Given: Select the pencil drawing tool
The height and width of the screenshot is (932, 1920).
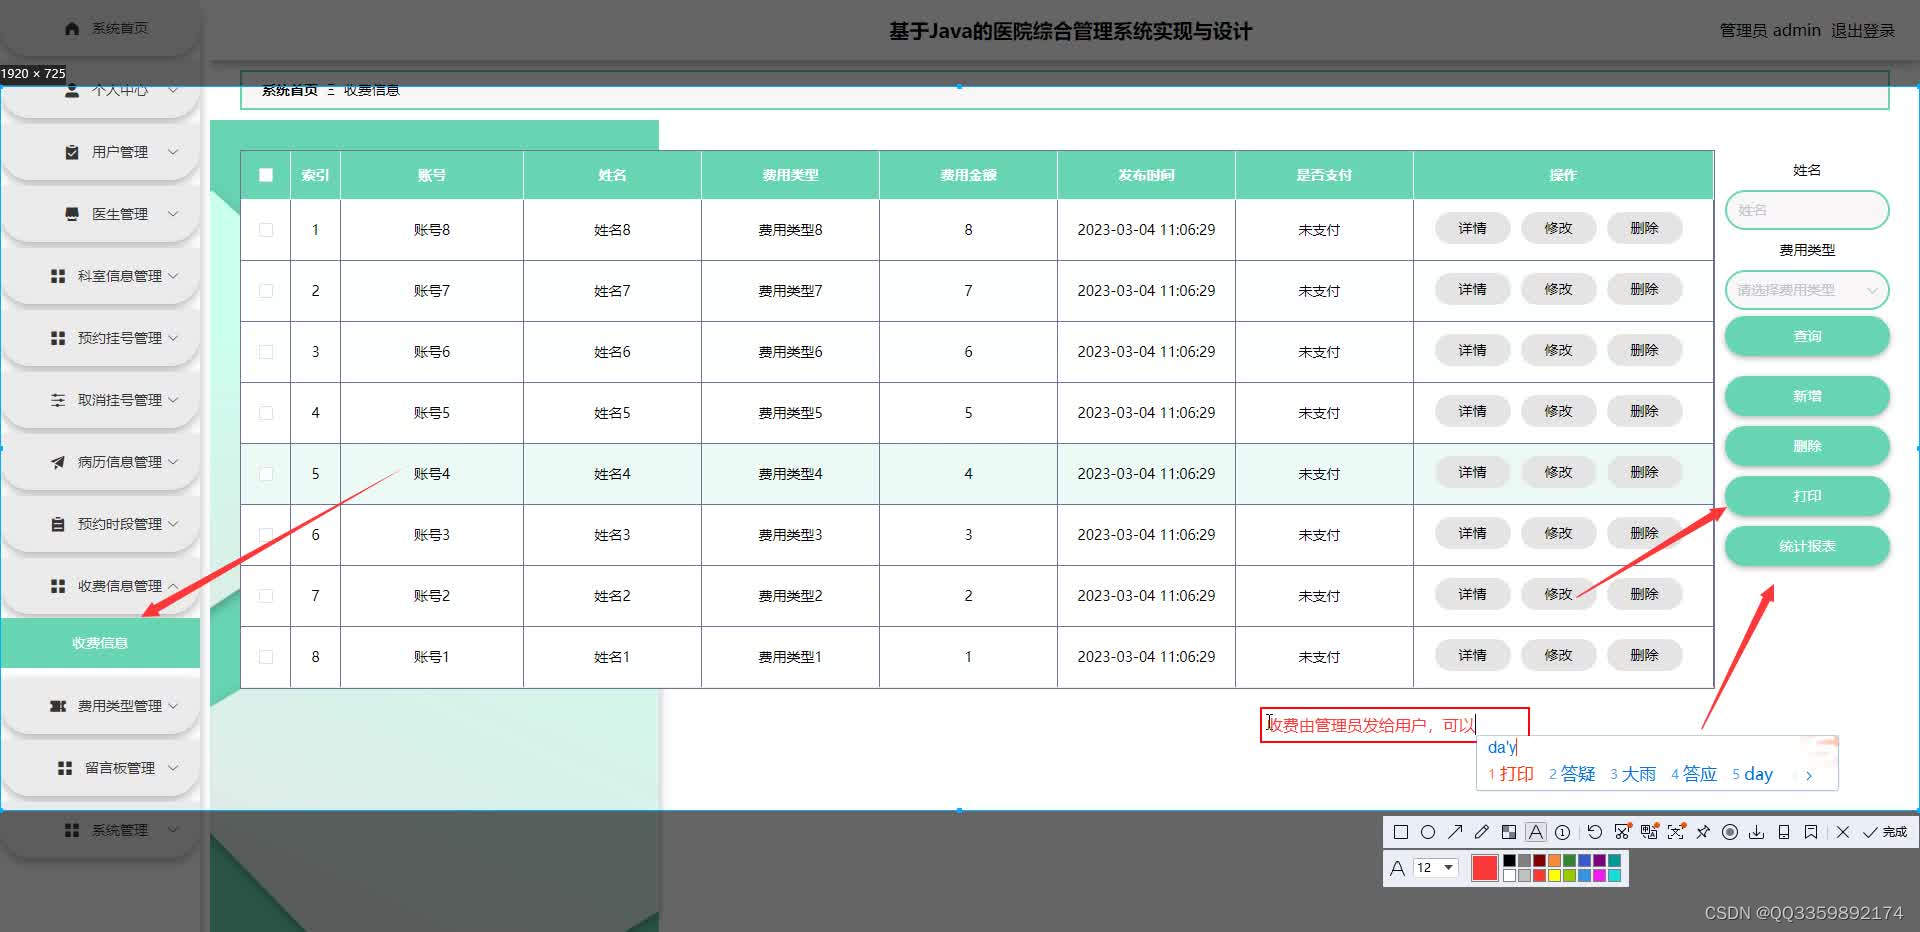Looking at the screenshot, I should (1482, 832).
